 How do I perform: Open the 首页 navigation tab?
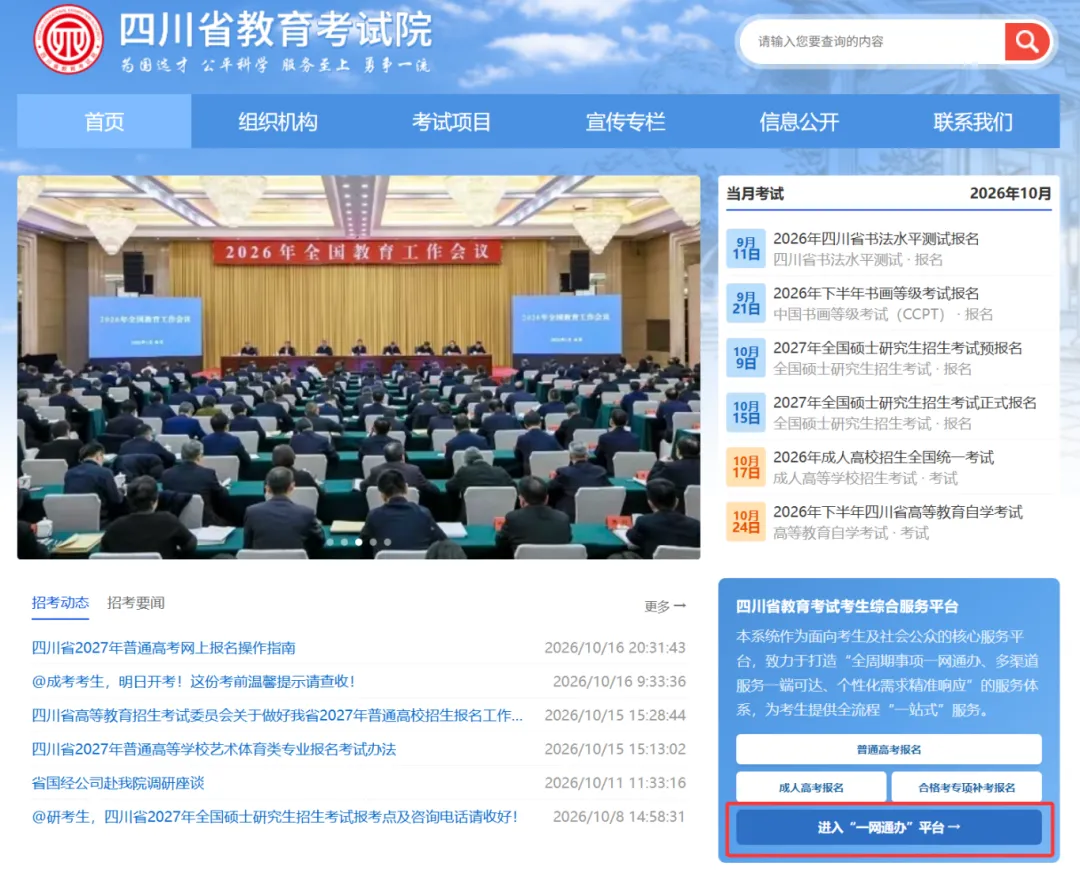point(104,121)
